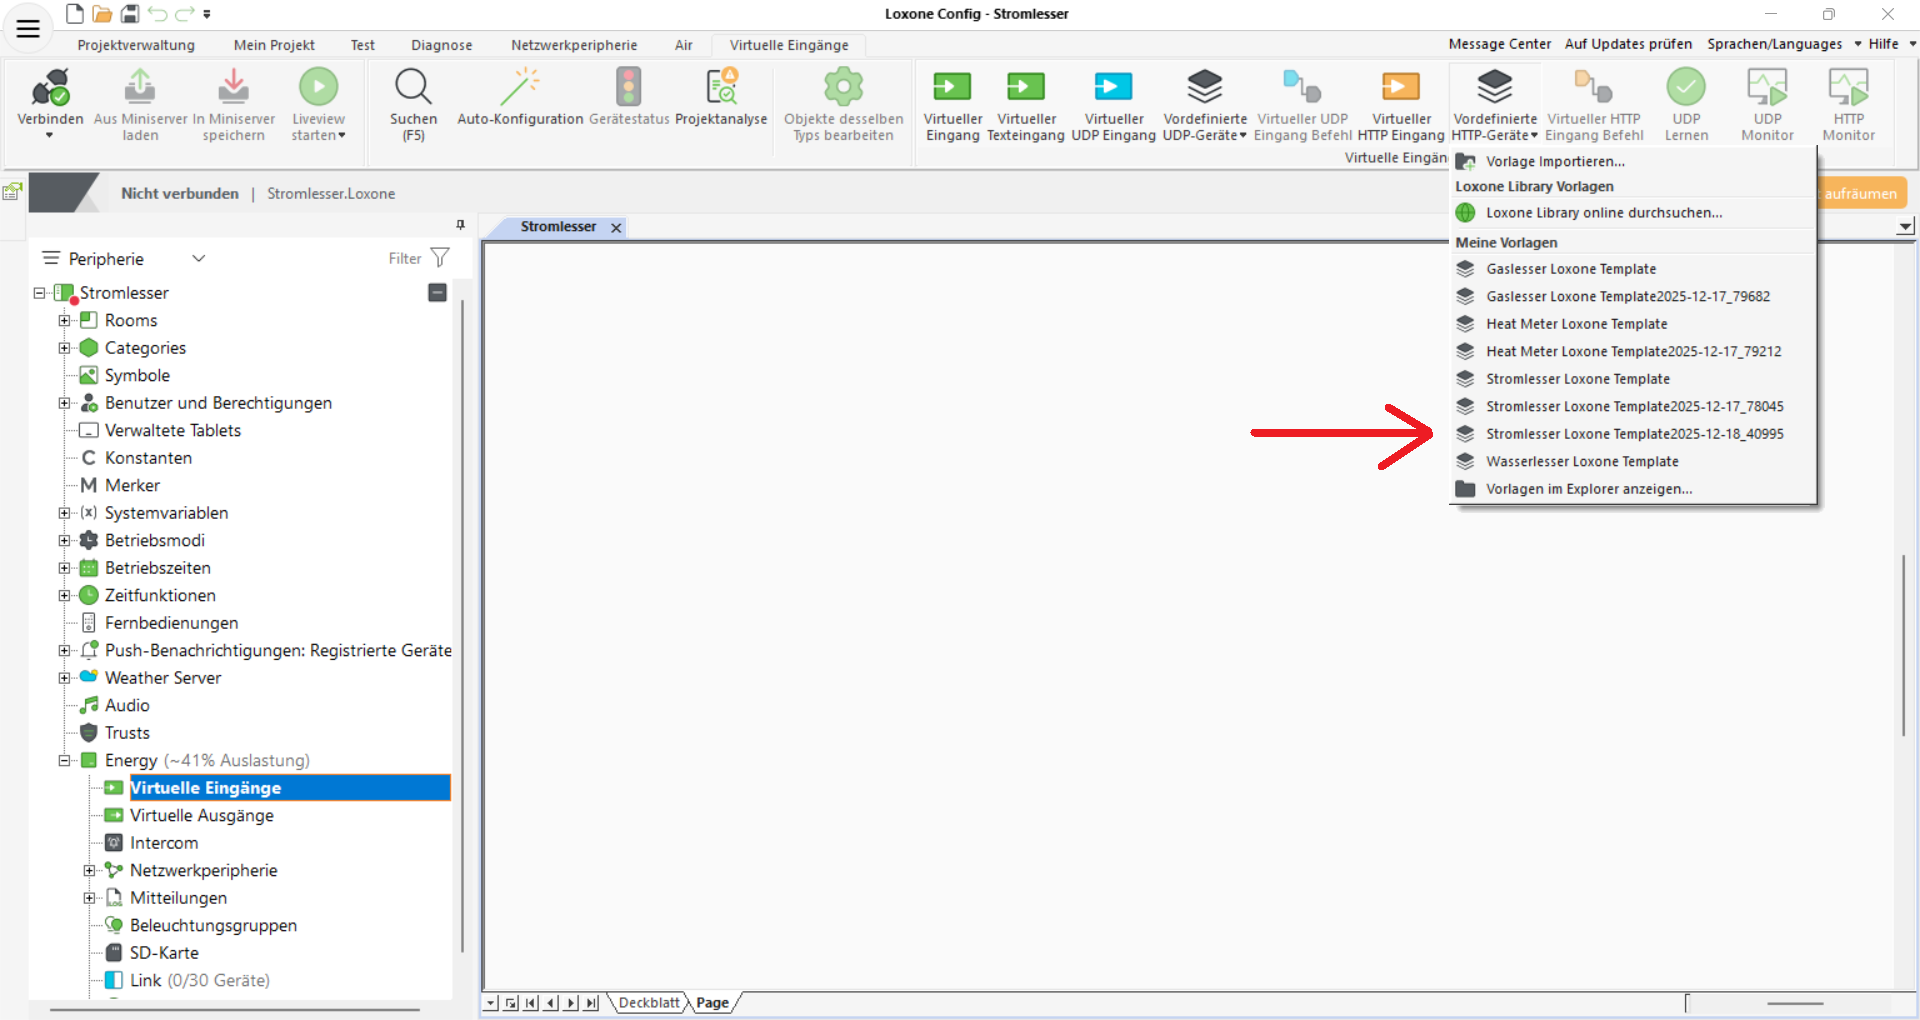Choose Vorlage Importieren... from the menu
This screenshot has height=1020, width=1920.
[x=1555, y=162]
